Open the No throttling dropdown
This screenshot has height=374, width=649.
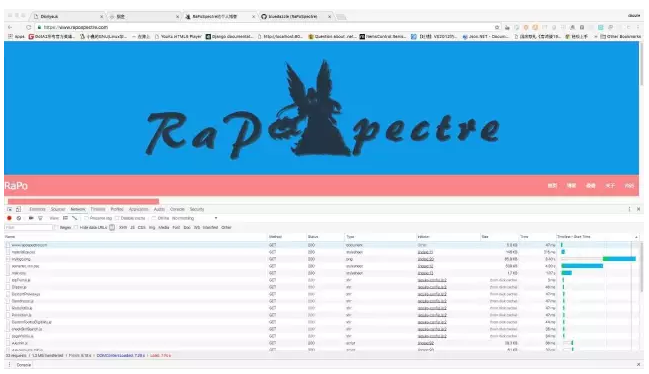[x=195, y=218]
